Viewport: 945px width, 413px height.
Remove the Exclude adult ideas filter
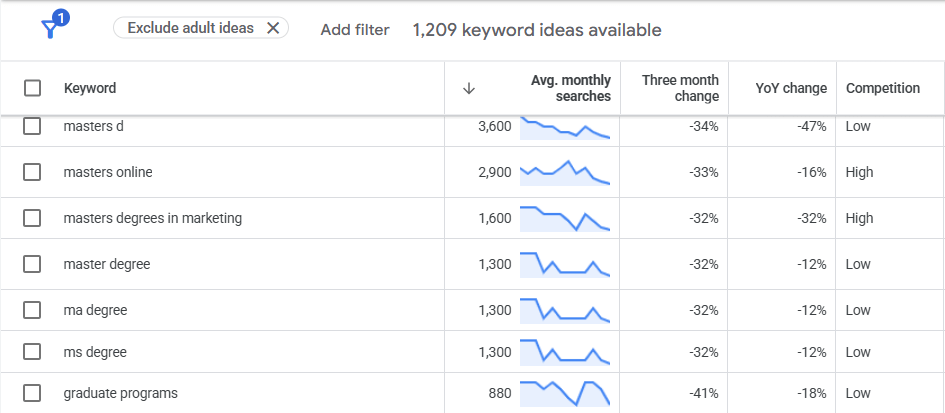273,28
